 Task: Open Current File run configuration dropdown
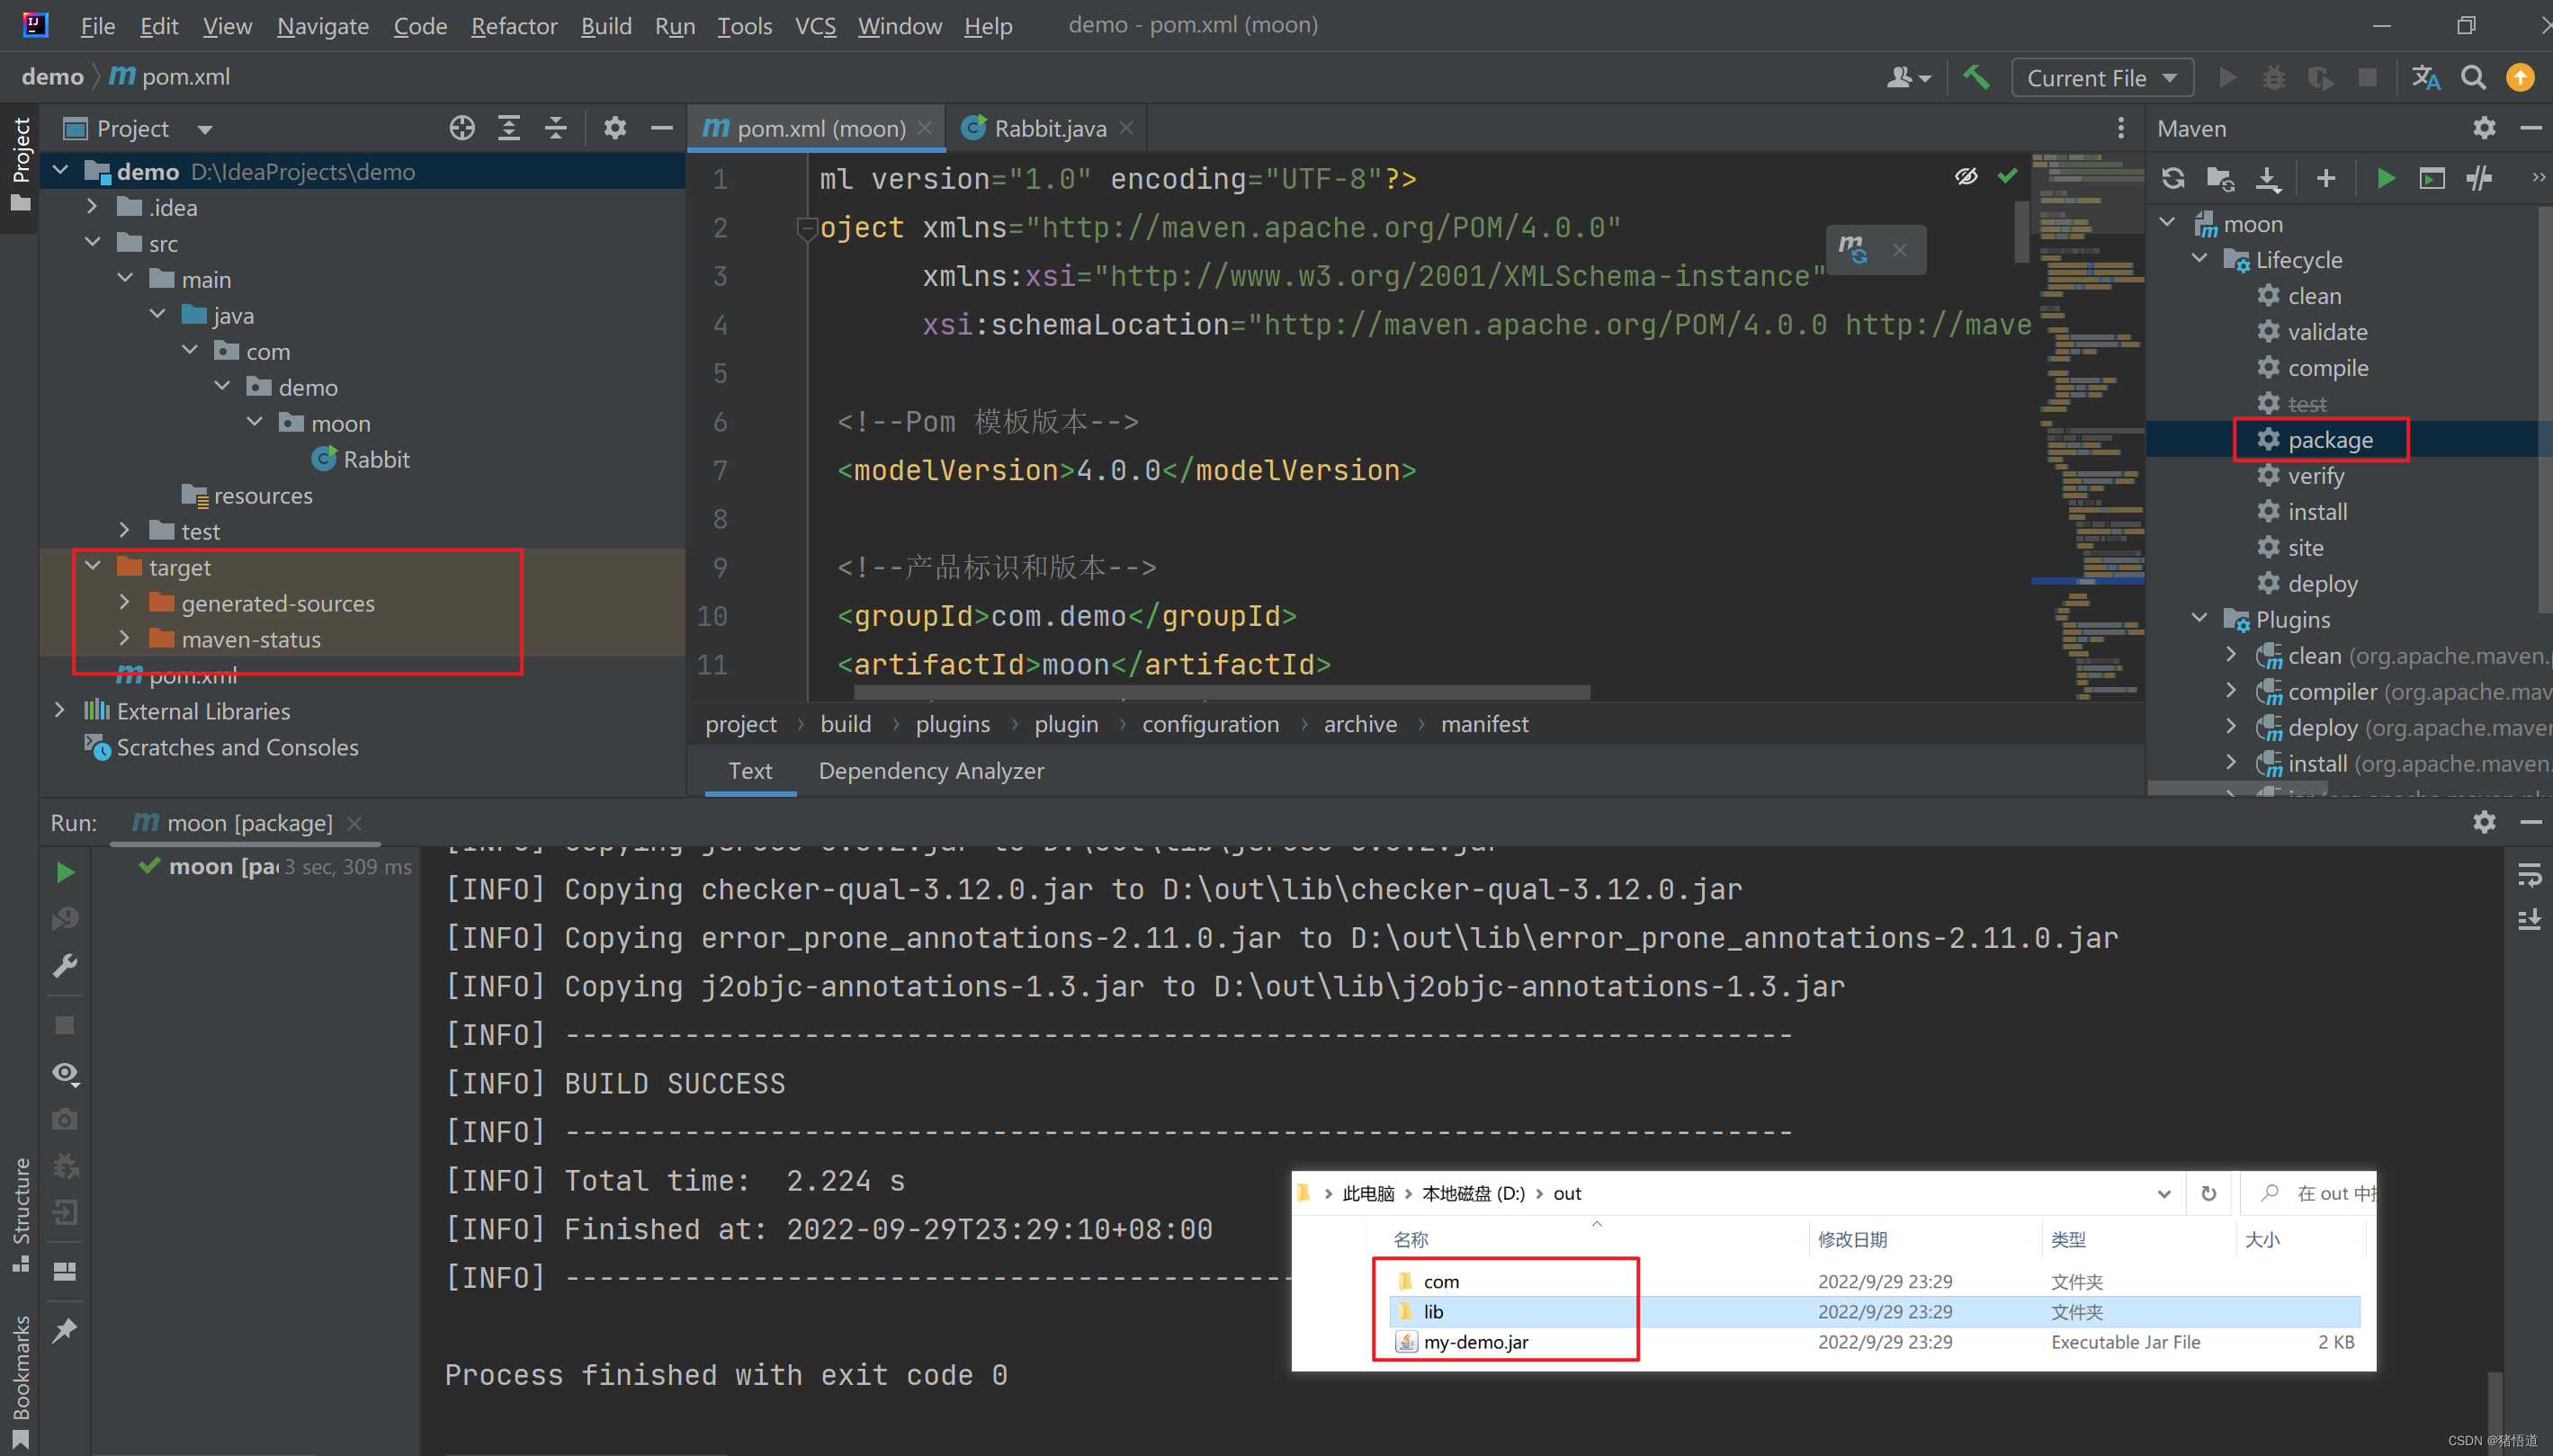[2102, 78]
